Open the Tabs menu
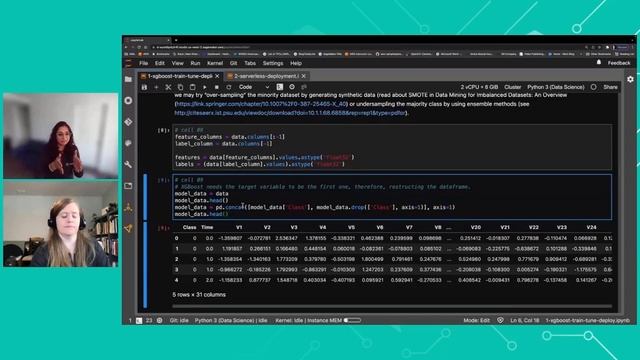Viewport: 640px width, 360px height. pyautogui.click(x=250, y=63)
